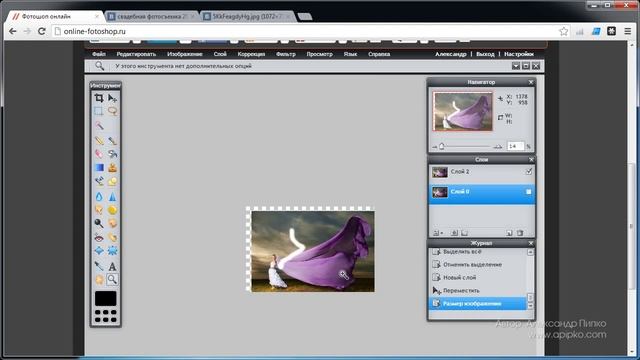
Task: Click the Выход logout link
Action: click(x=485, y=54)
